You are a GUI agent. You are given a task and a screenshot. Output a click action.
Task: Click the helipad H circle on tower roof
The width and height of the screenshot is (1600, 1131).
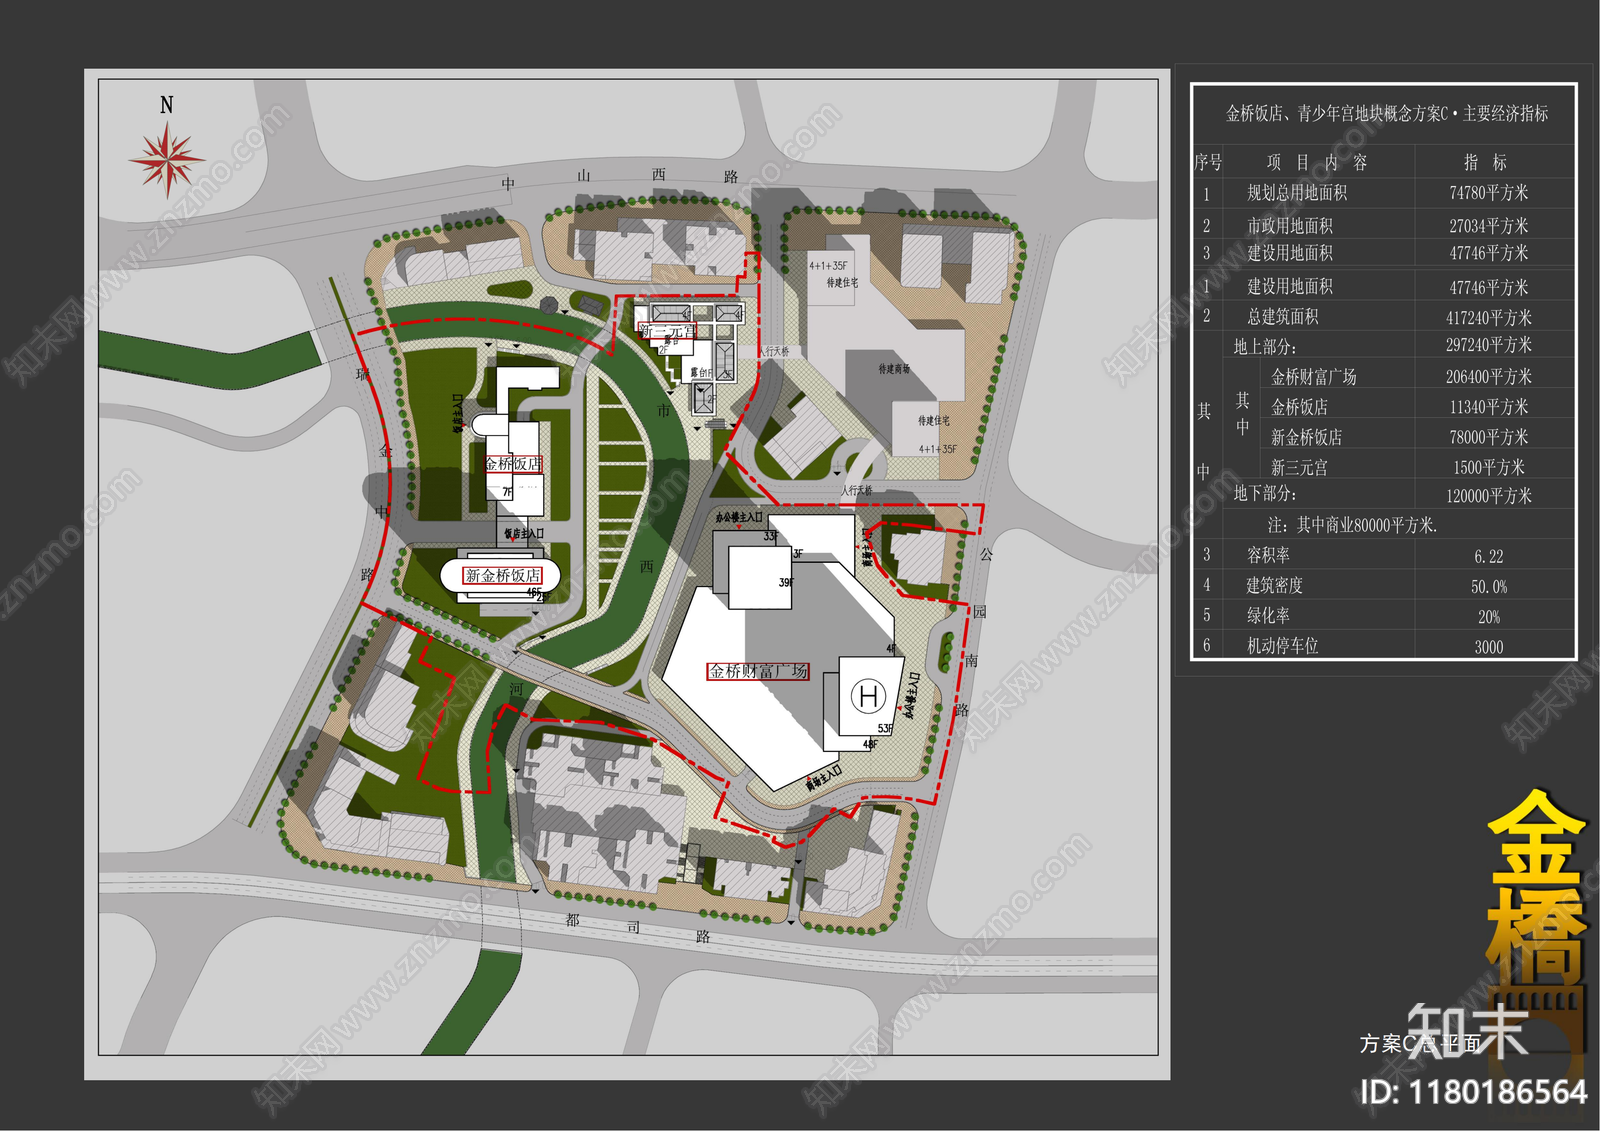coord(868,695)
